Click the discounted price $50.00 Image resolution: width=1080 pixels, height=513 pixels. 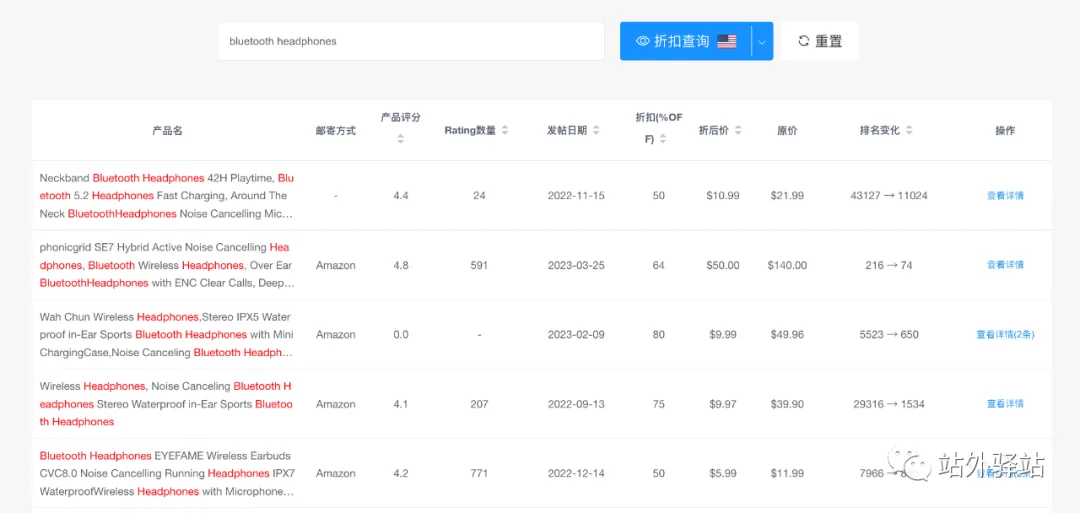(723, 265)
